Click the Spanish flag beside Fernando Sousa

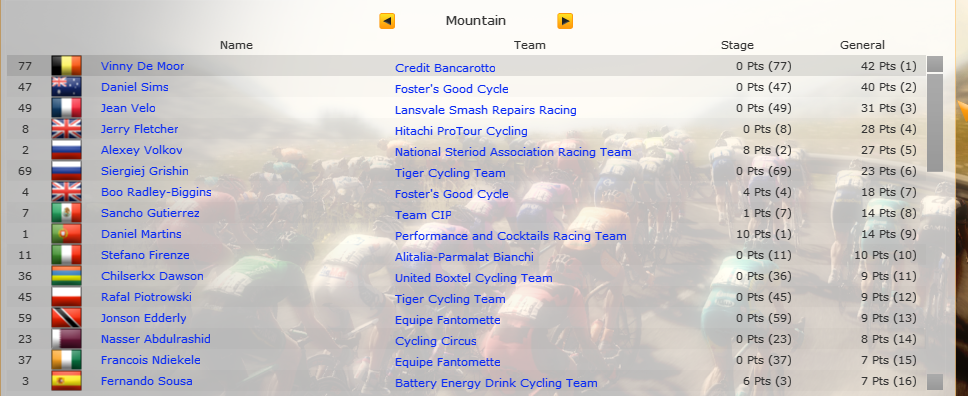[x=66, y=381]
